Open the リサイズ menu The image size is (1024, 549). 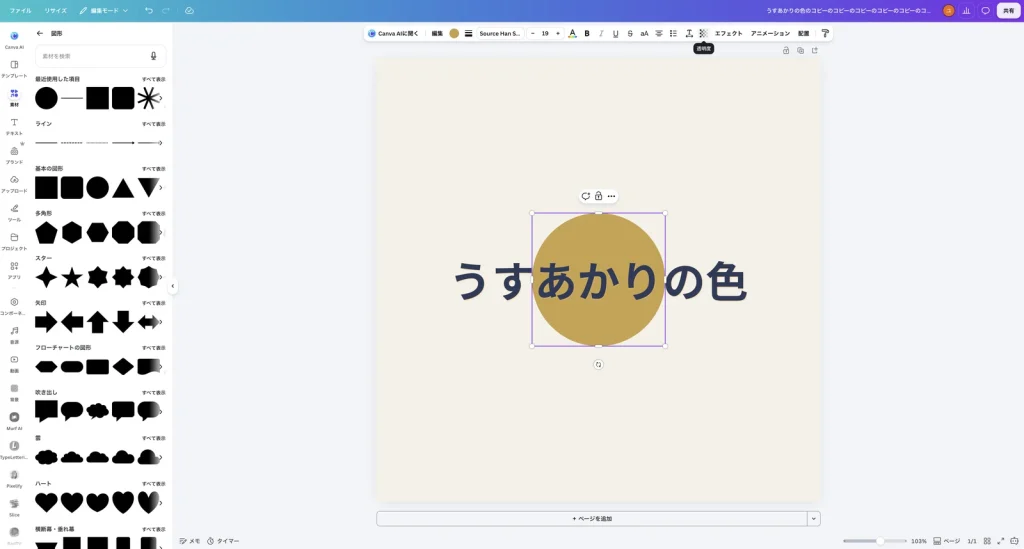56,10
